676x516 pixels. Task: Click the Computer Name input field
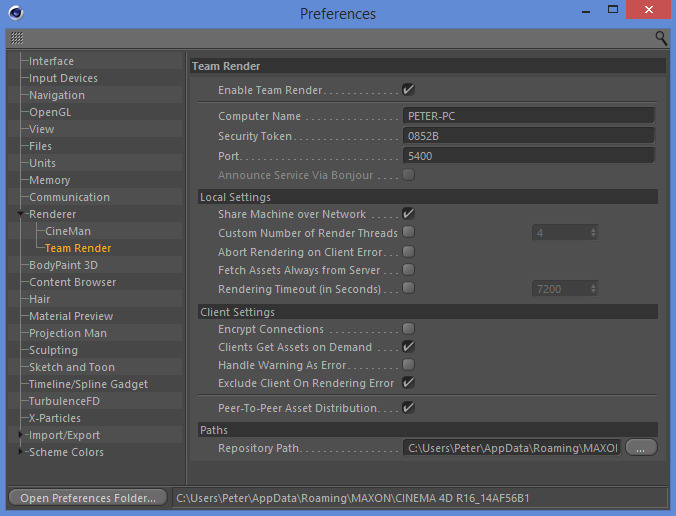(x=528, y=116)
